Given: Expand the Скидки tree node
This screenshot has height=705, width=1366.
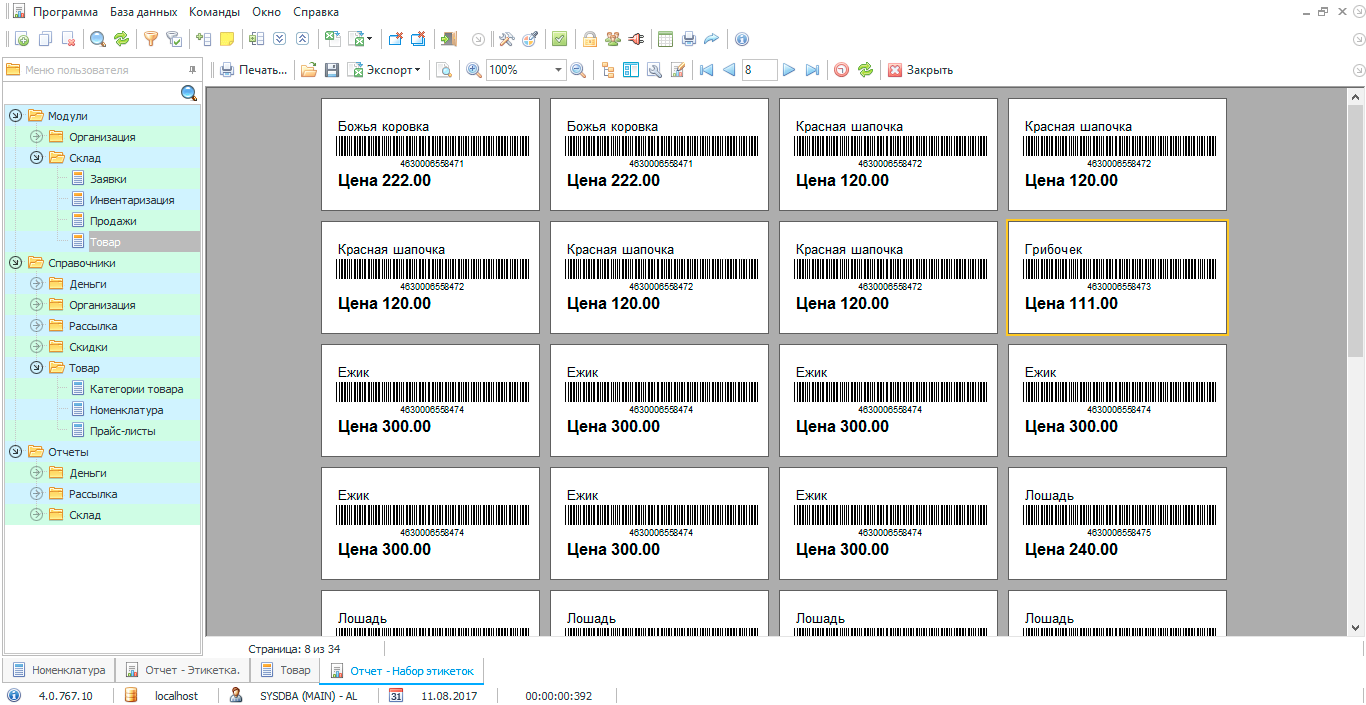Looking at the screenshot, I should coord(36,347).
